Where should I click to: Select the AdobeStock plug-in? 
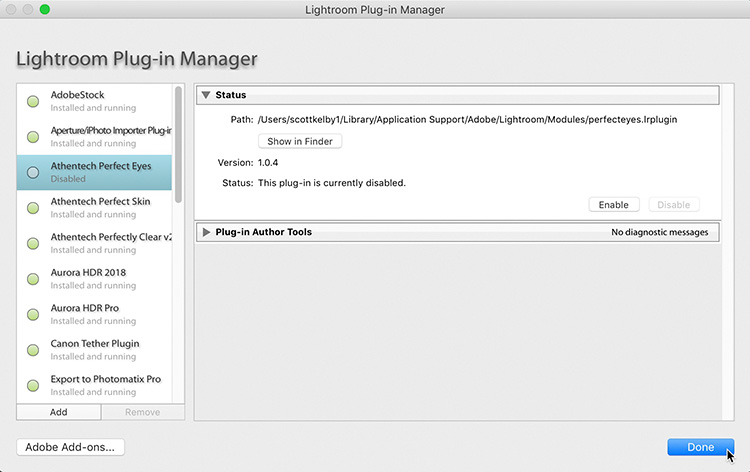(94, 101)
